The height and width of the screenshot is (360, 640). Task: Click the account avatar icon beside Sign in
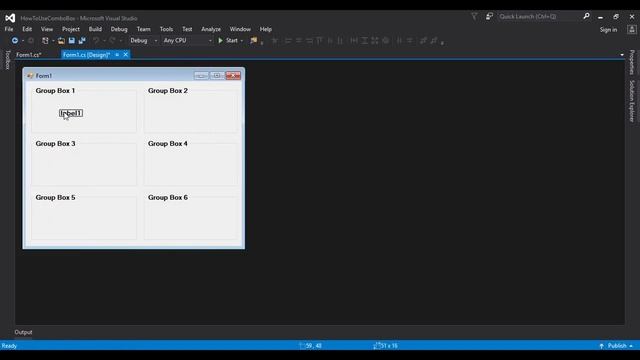(x=632, y=29)
